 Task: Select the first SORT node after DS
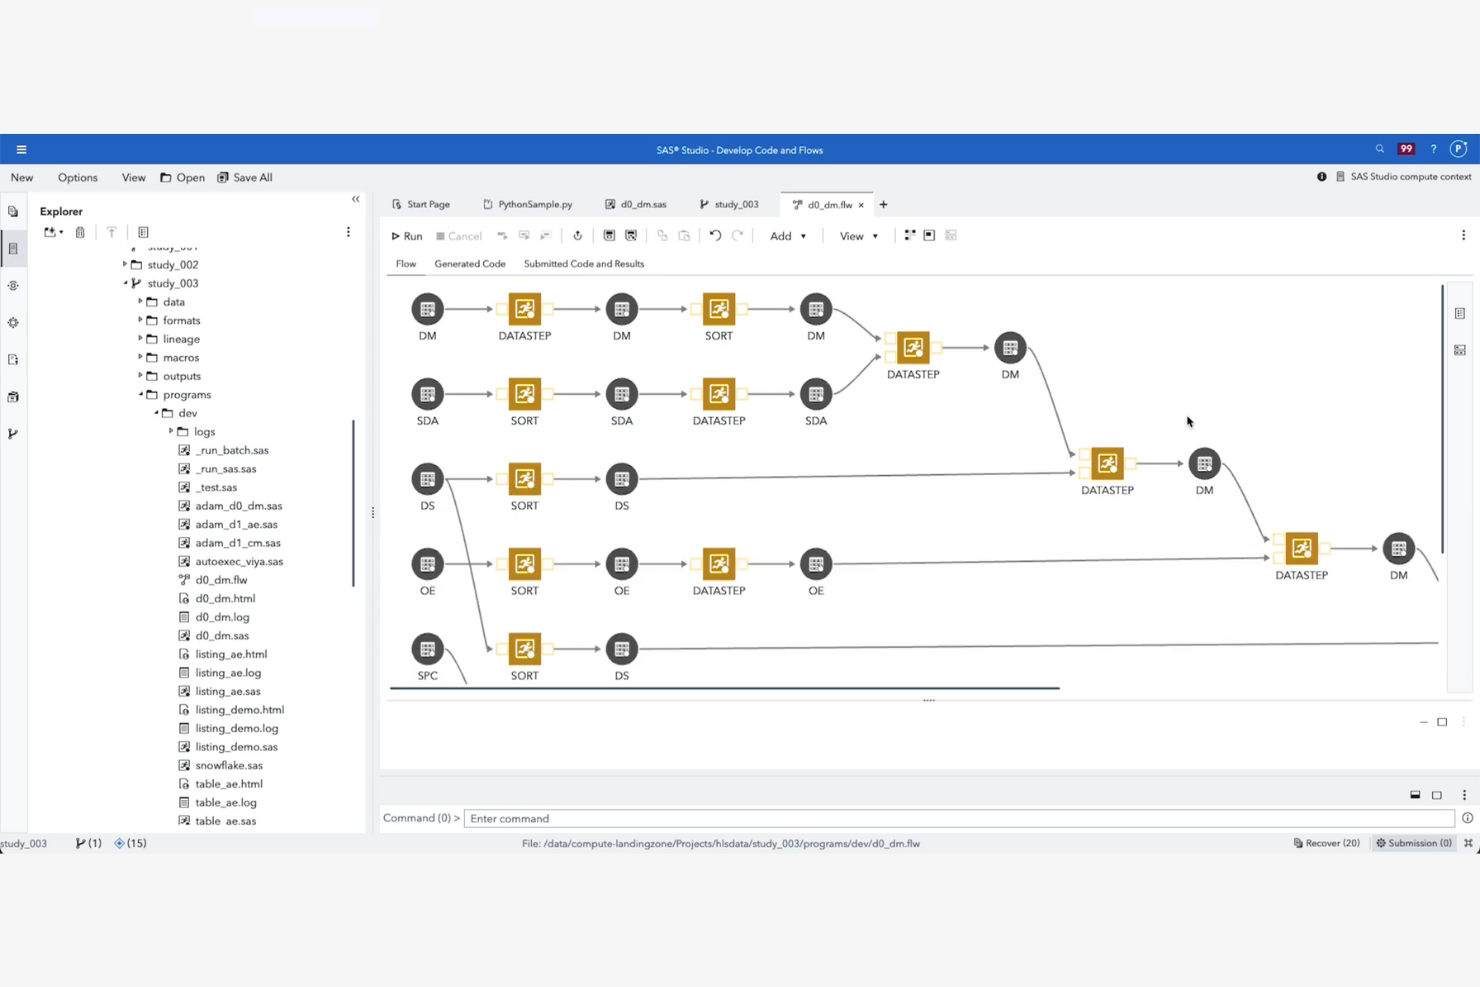click(x=524, y=479)
